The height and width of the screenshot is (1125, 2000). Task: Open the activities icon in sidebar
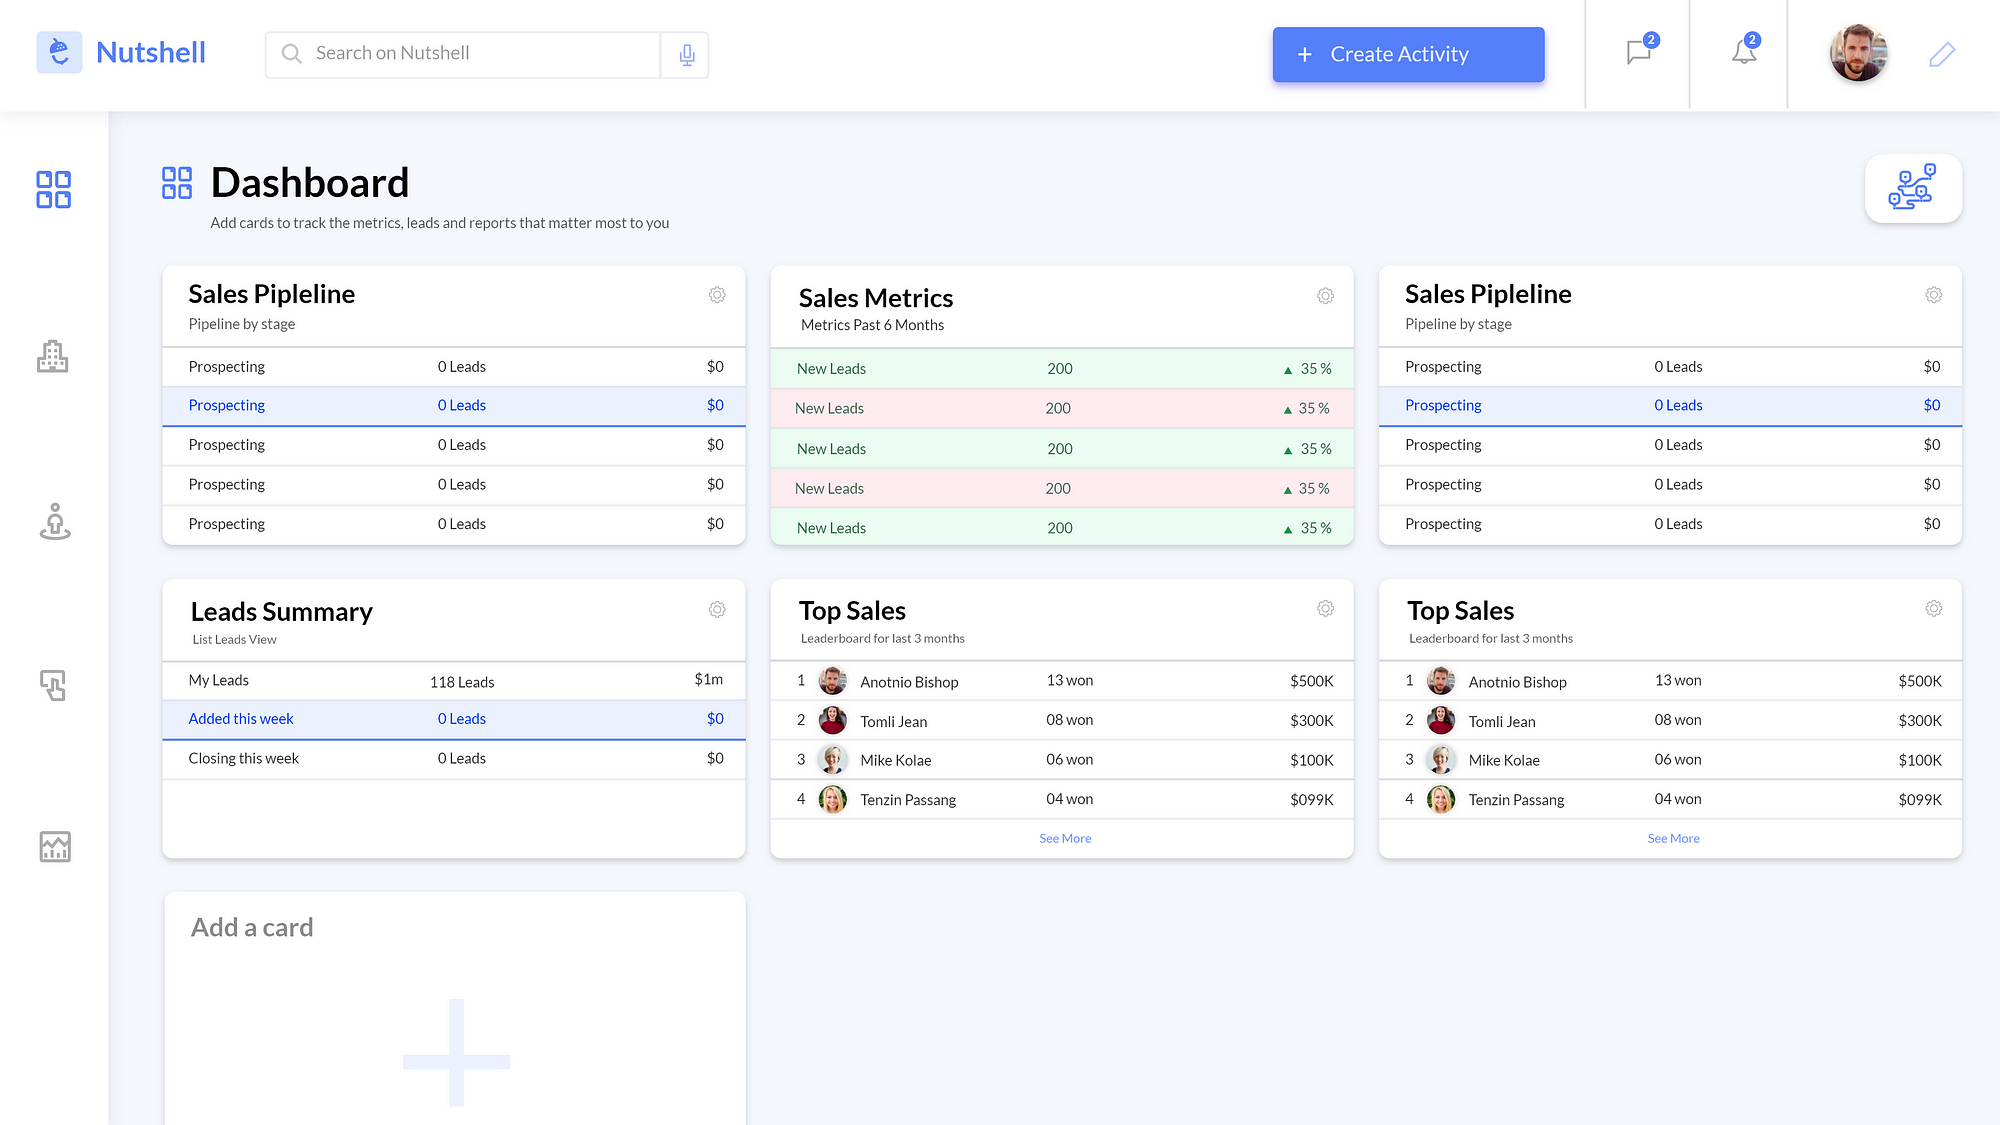coord(53,685)
